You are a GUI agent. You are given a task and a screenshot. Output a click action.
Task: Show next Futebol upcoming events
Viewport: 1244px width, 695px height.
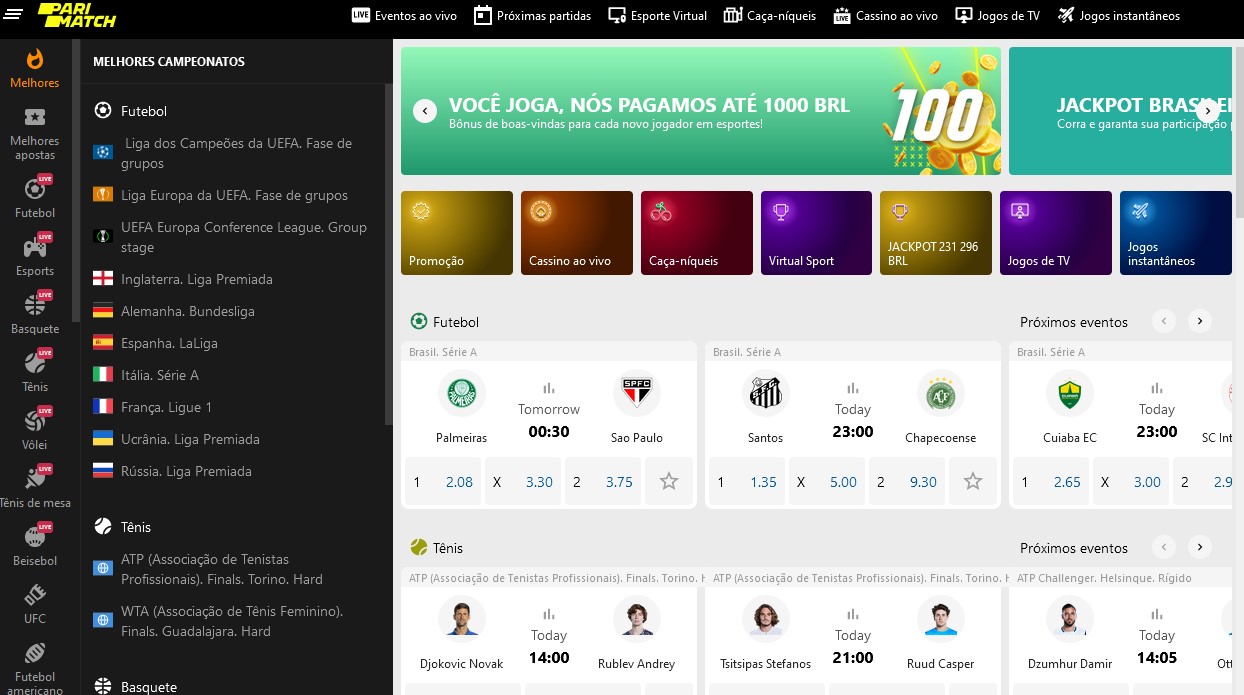pyautogui.click(x=1200, y=321)
